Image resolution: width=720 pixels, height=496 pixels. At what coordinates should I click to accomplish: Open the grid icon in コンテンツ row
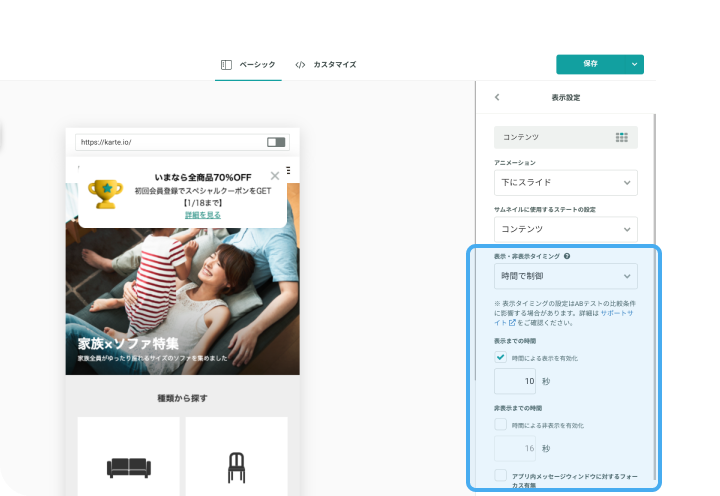pyautogui.click(x=622, y=137)
